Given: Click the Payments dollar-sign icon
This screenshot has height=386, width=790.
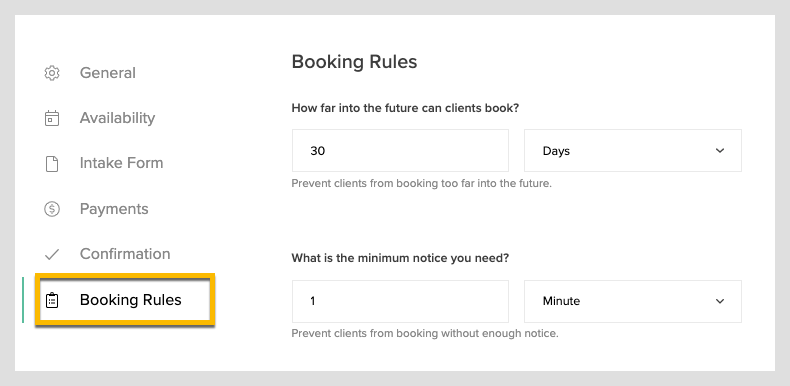Looking at the screenshot, I should pyautogui.click(x=52, y=209).
